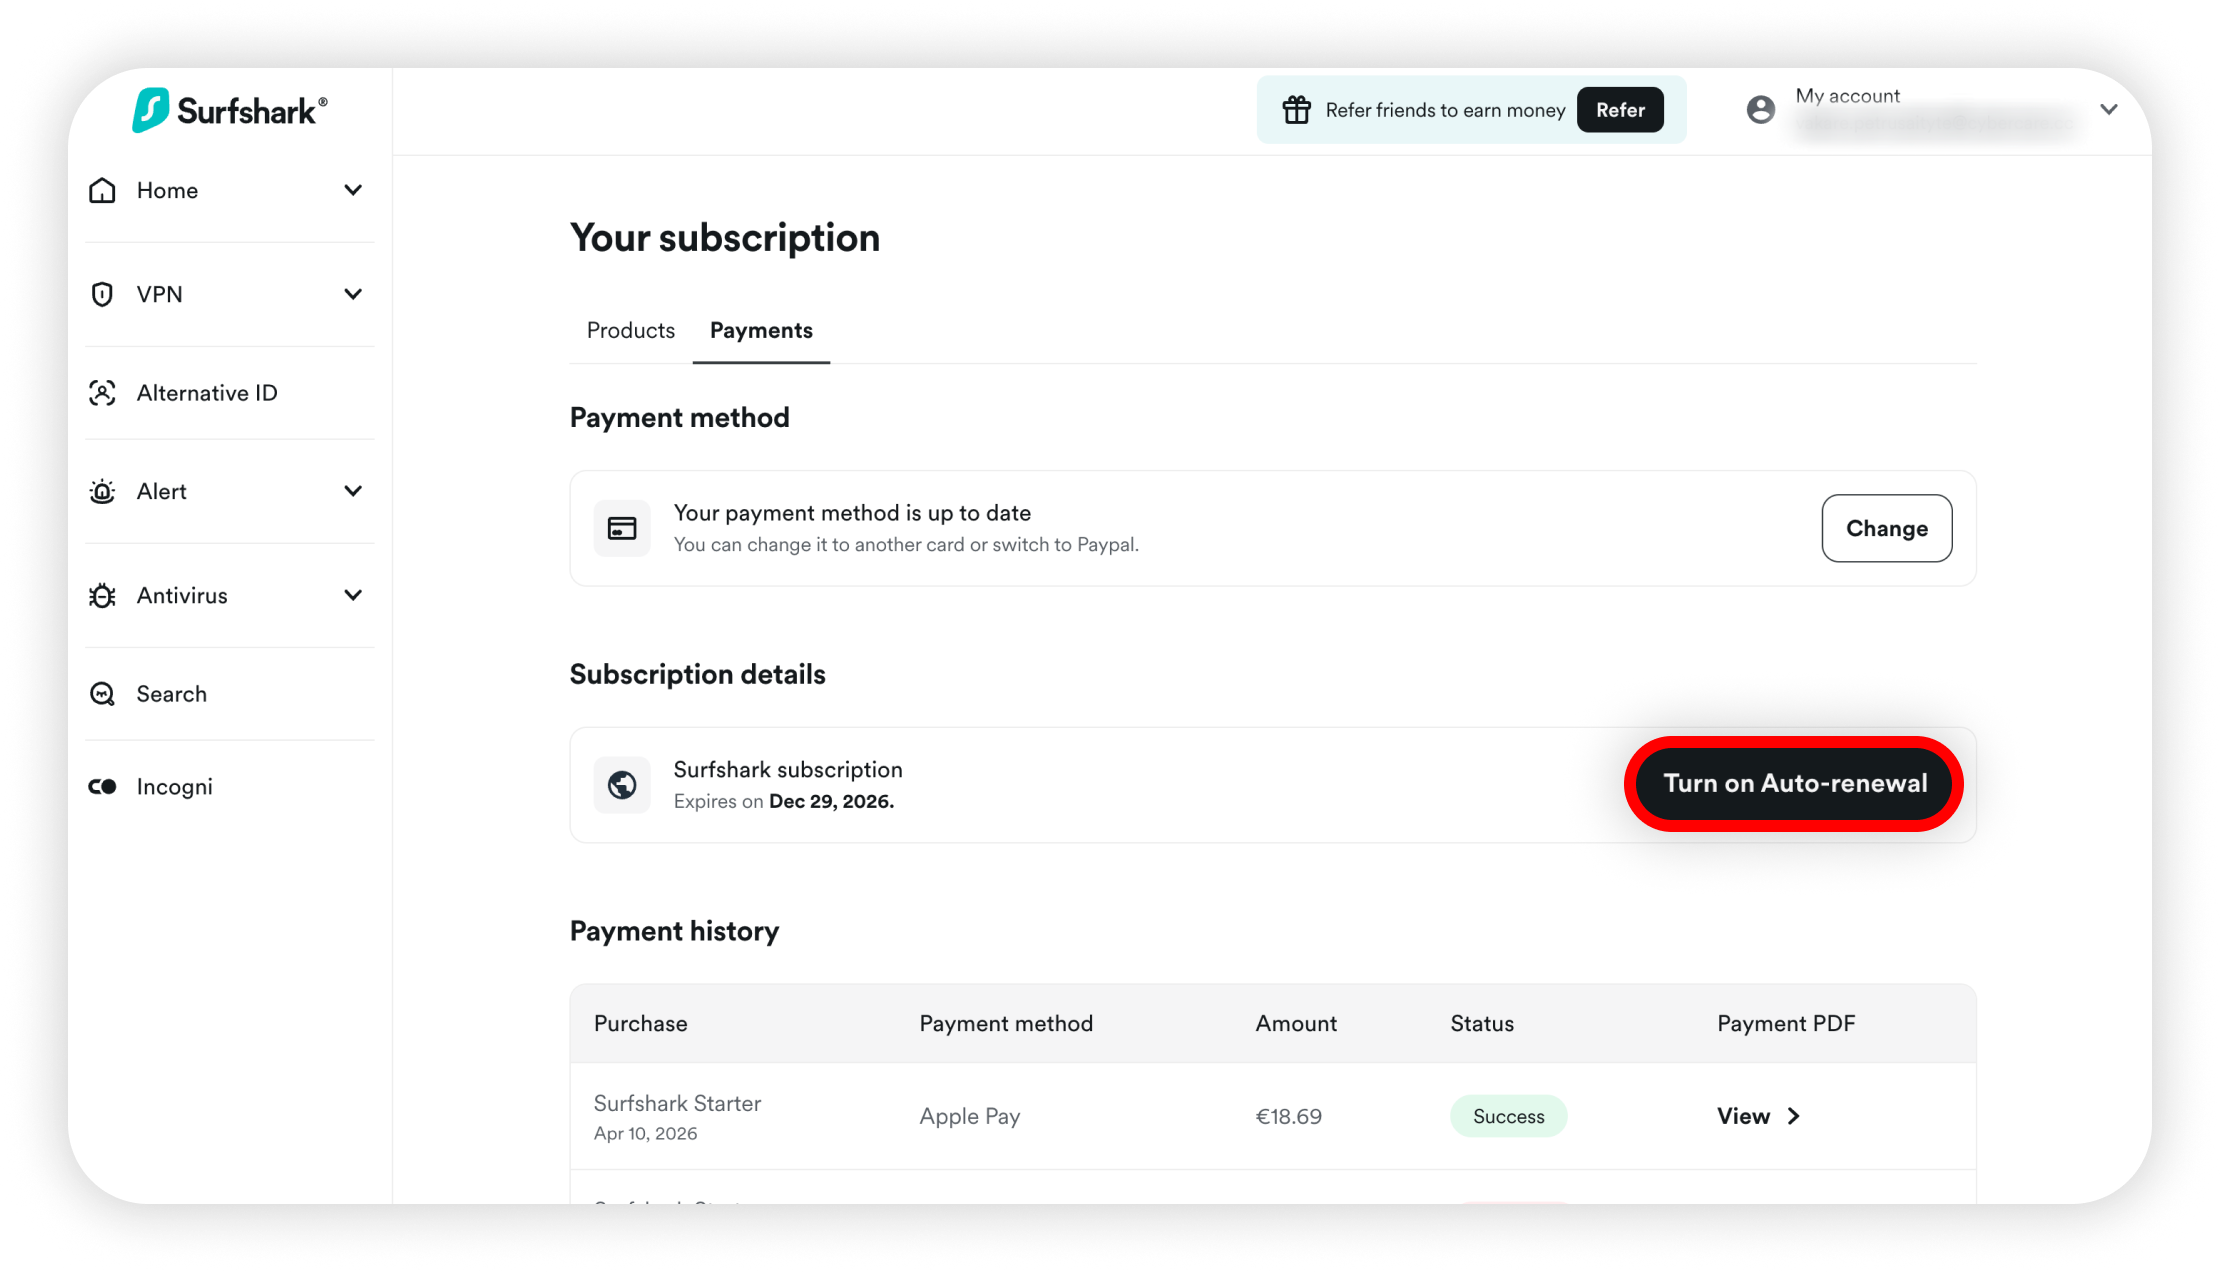This screenshot has height=1272, width=2220.
Task: Click the My account avatar icon
Action: point(1761,110)
